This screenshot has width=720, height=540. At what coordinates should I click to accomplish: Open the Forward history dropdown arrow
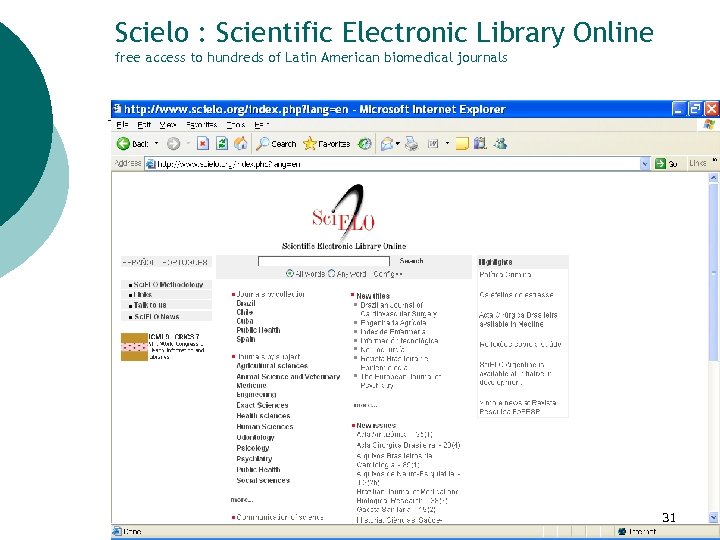point(188,144)
